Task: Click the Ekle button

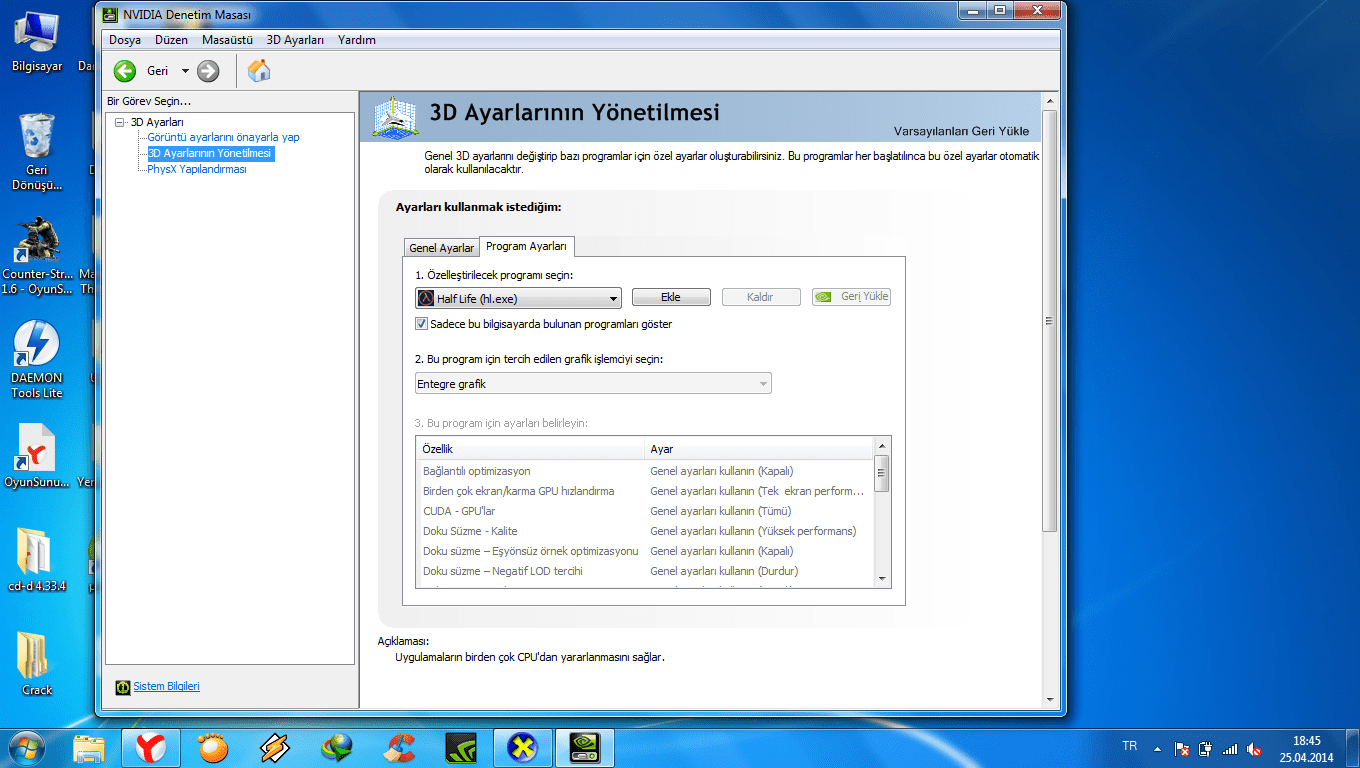Action: (671, 297)
